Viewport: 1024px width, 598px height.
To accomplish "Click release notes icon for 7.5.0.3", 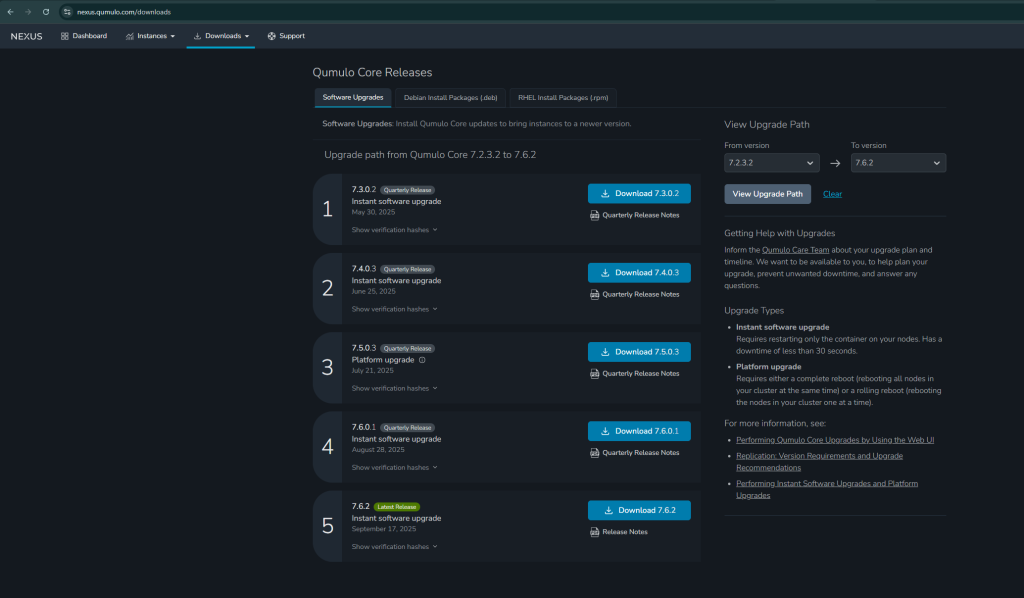I will tap(594, 373).
